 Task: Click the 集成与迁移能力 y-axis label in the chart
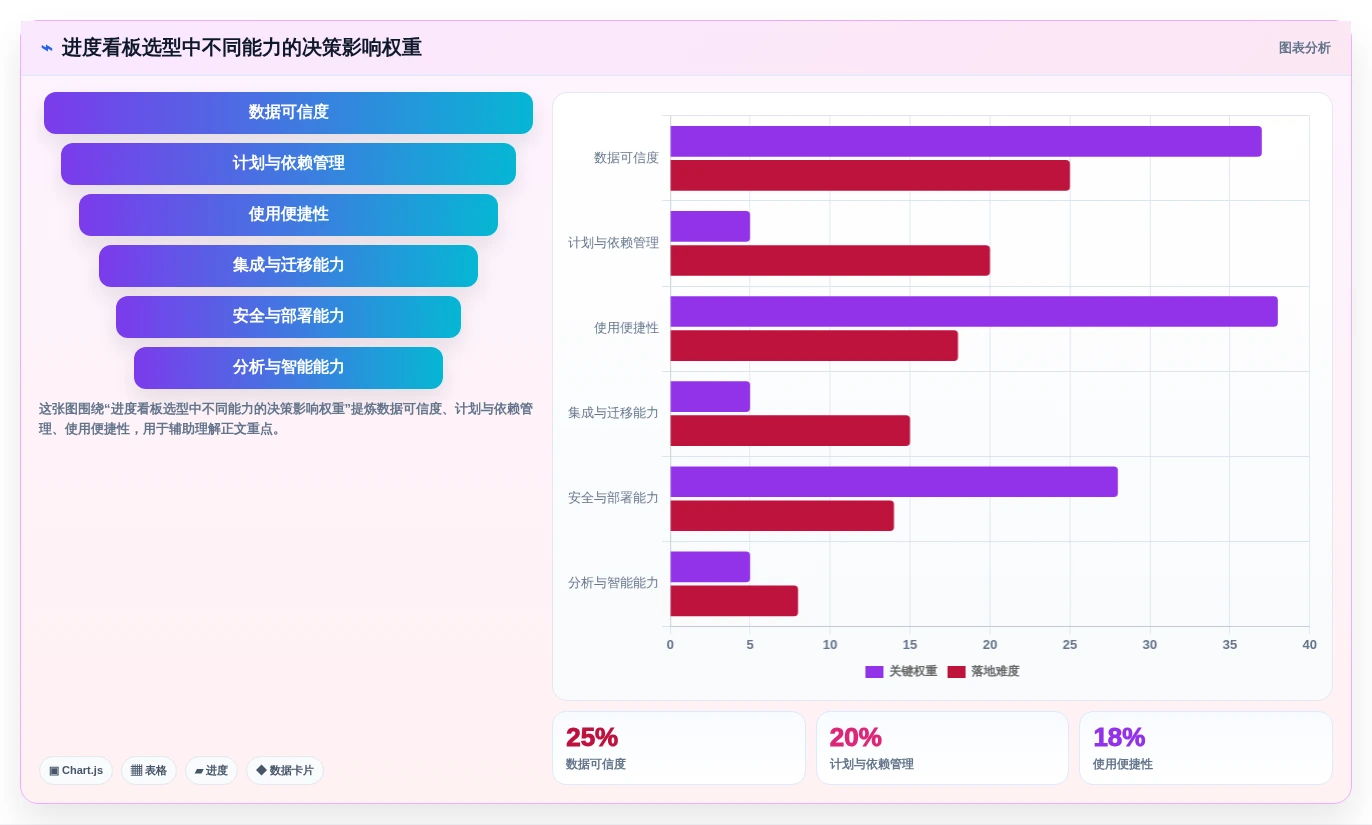click(613, 413)
